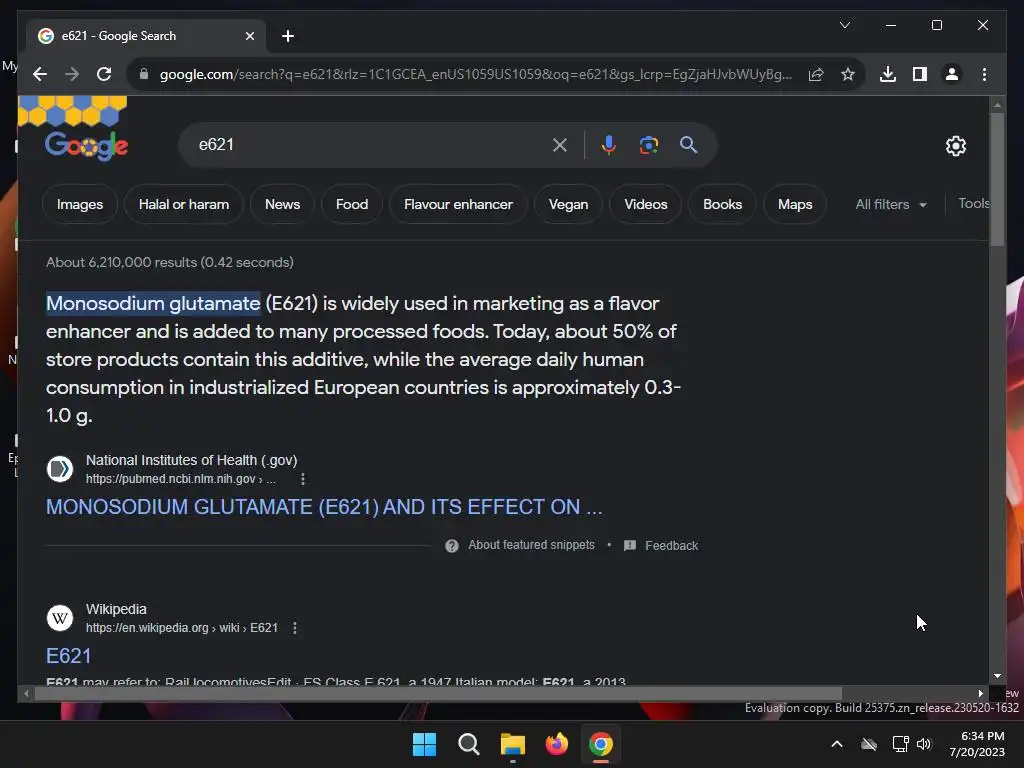Click the Feedback link
The image size is (1024, 768).
(x=671, y=546)
